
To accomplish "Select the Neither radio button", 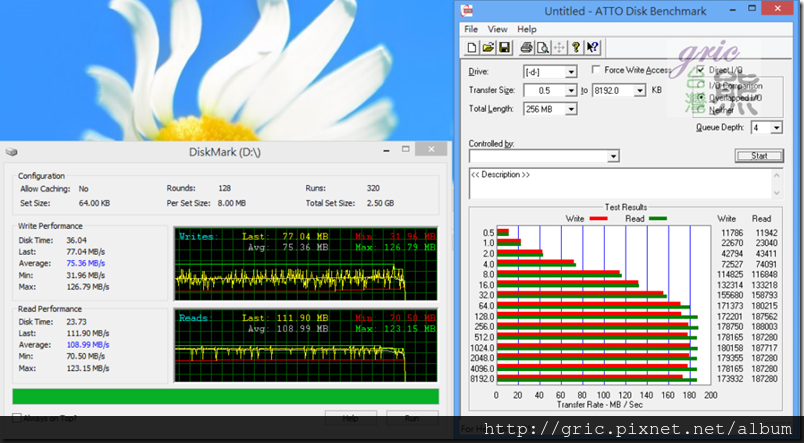I will coord(701,110).
